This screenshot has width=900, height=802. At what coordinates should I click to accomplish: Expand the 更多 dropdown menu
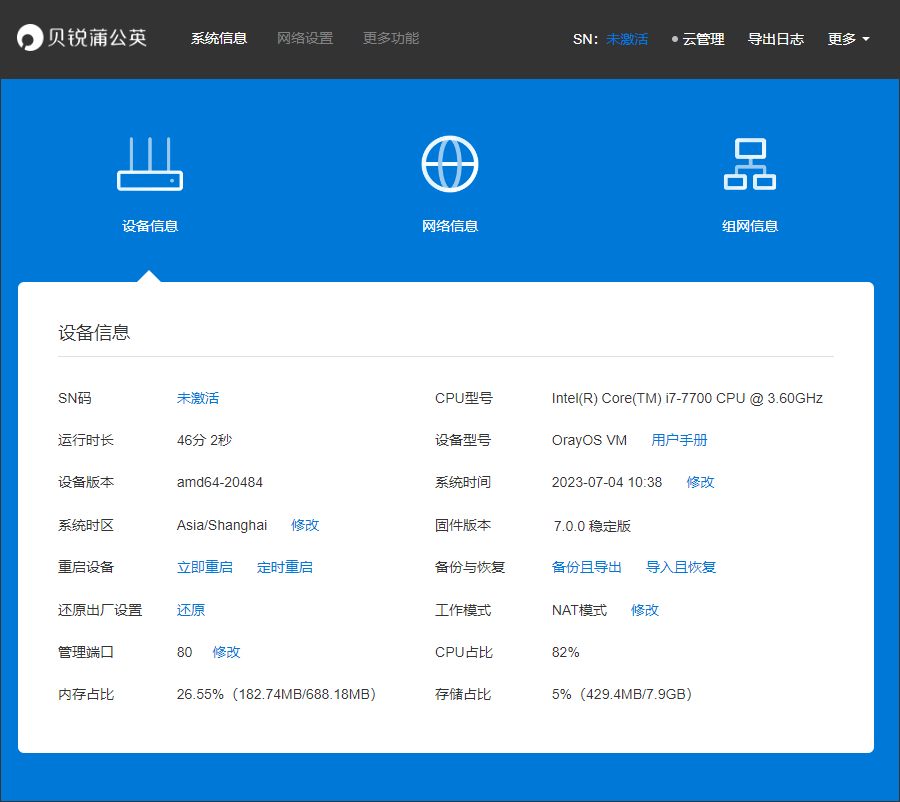[845, 39]
